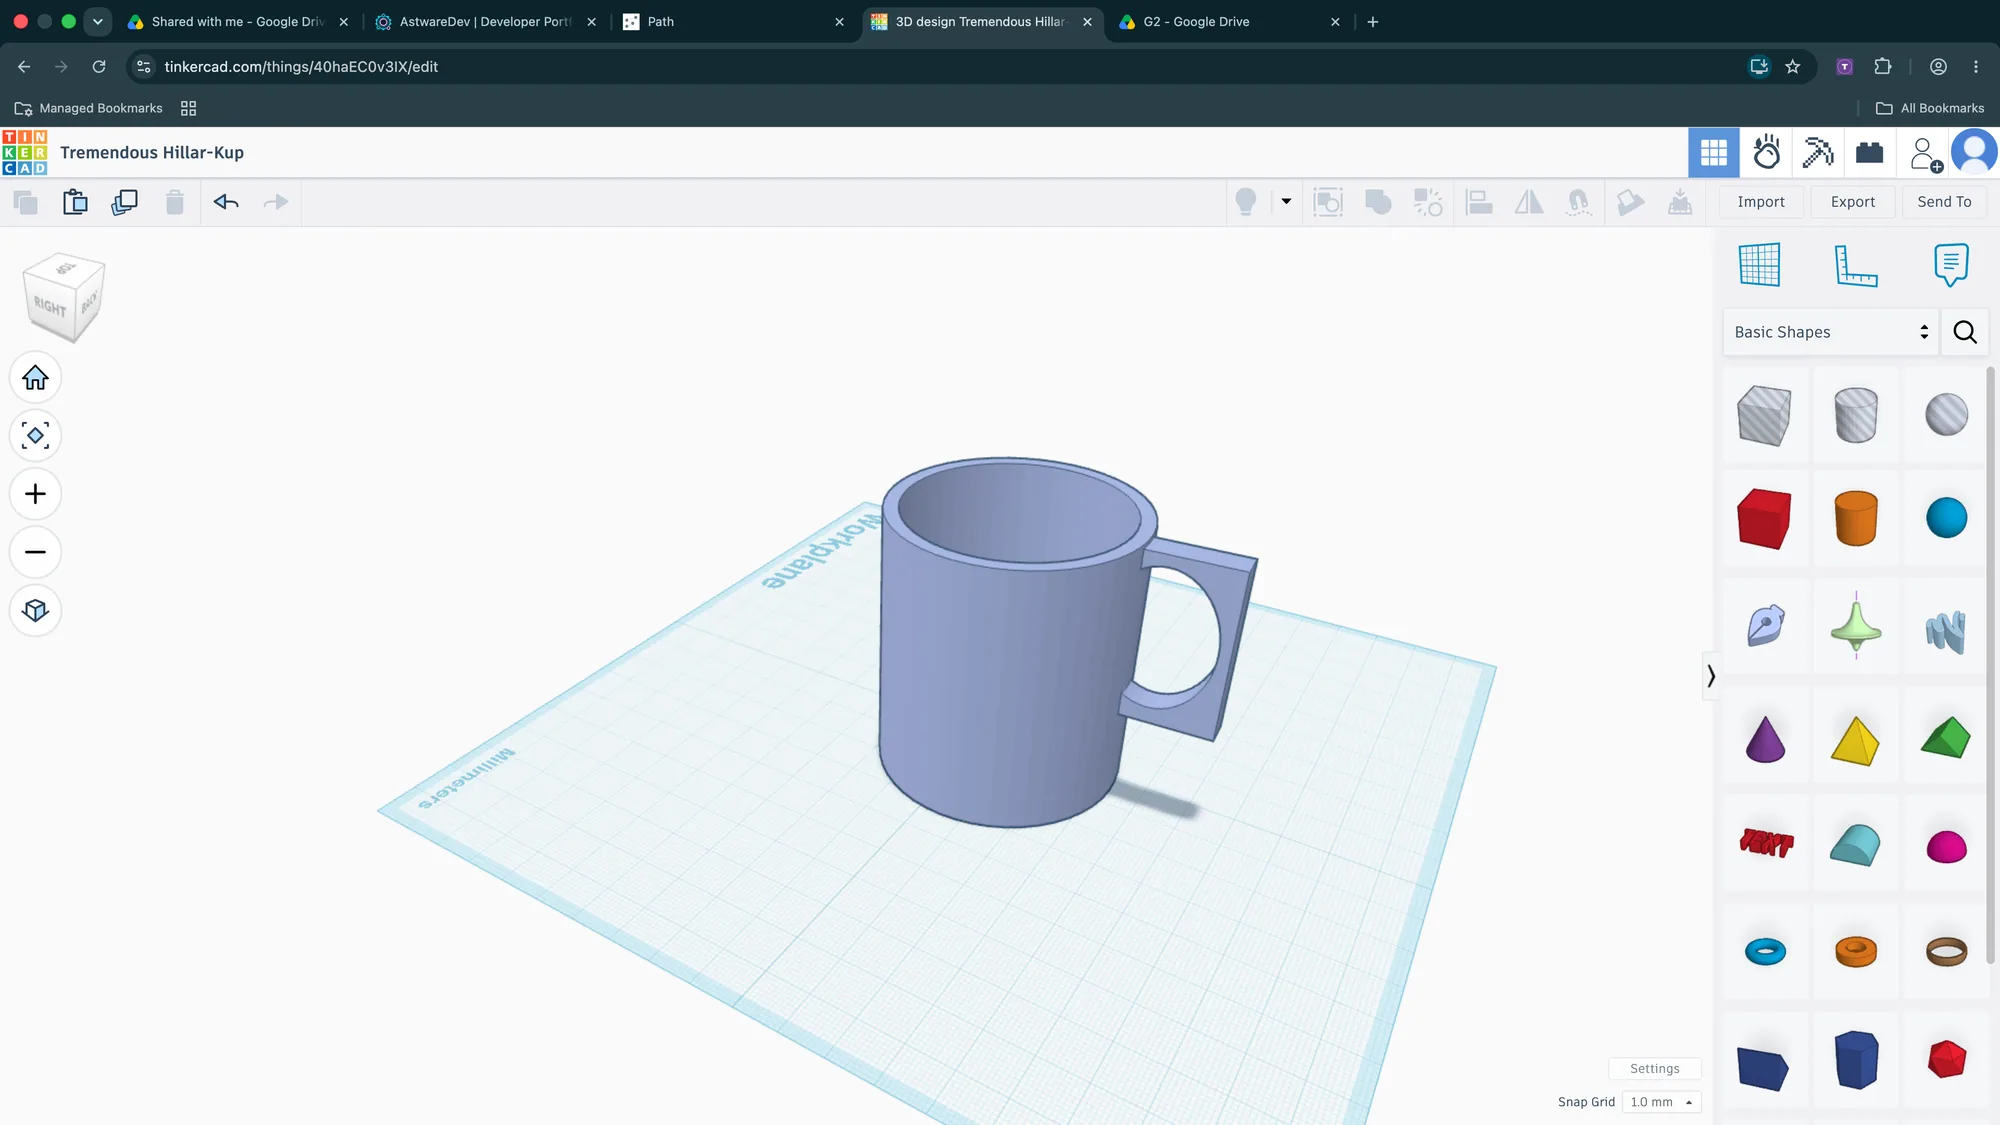This screenshot has height=1125, width=2000.
Task: Zoom in with the plus button
Action: coord(35,494)
